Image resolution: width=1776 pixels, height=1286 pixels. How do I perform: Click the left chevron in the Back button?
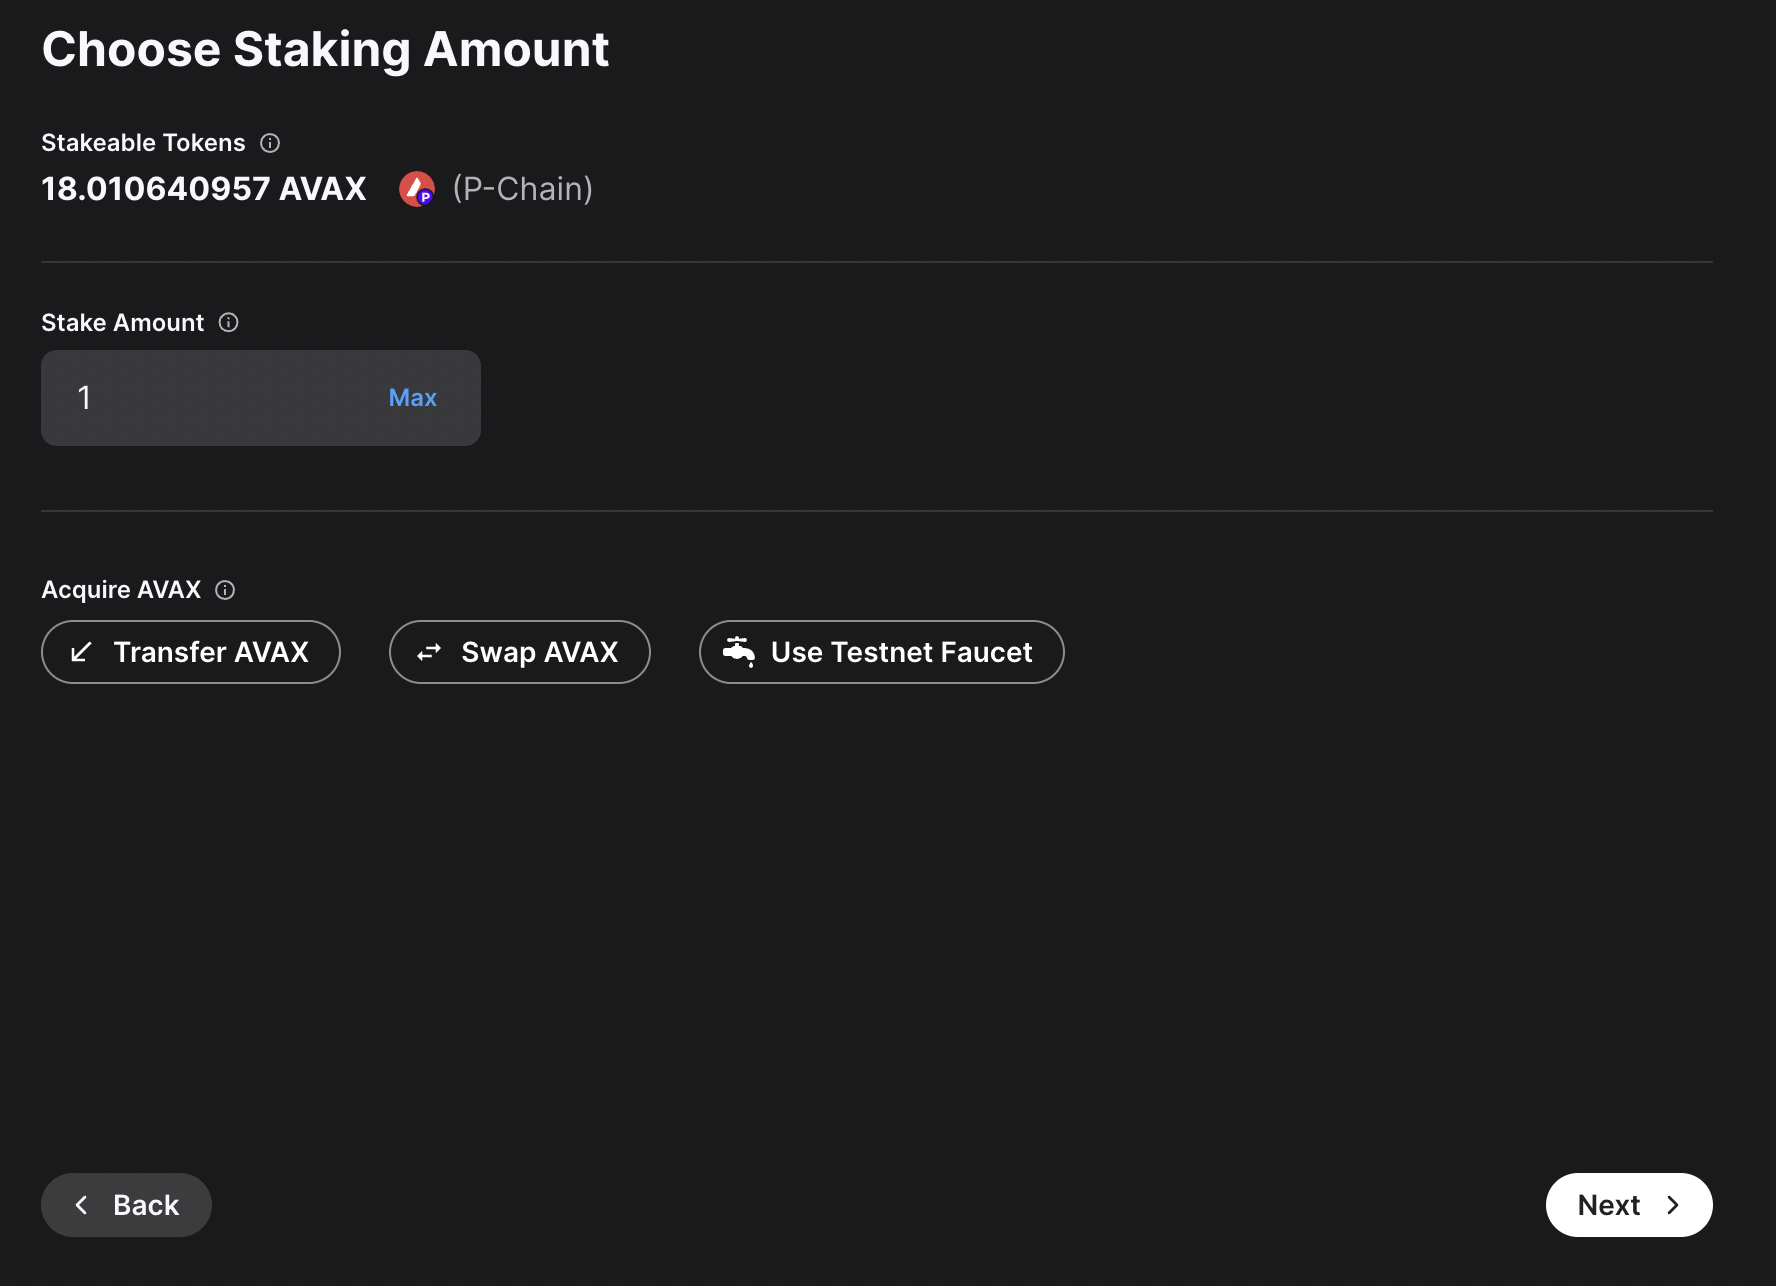point(82,1205)
